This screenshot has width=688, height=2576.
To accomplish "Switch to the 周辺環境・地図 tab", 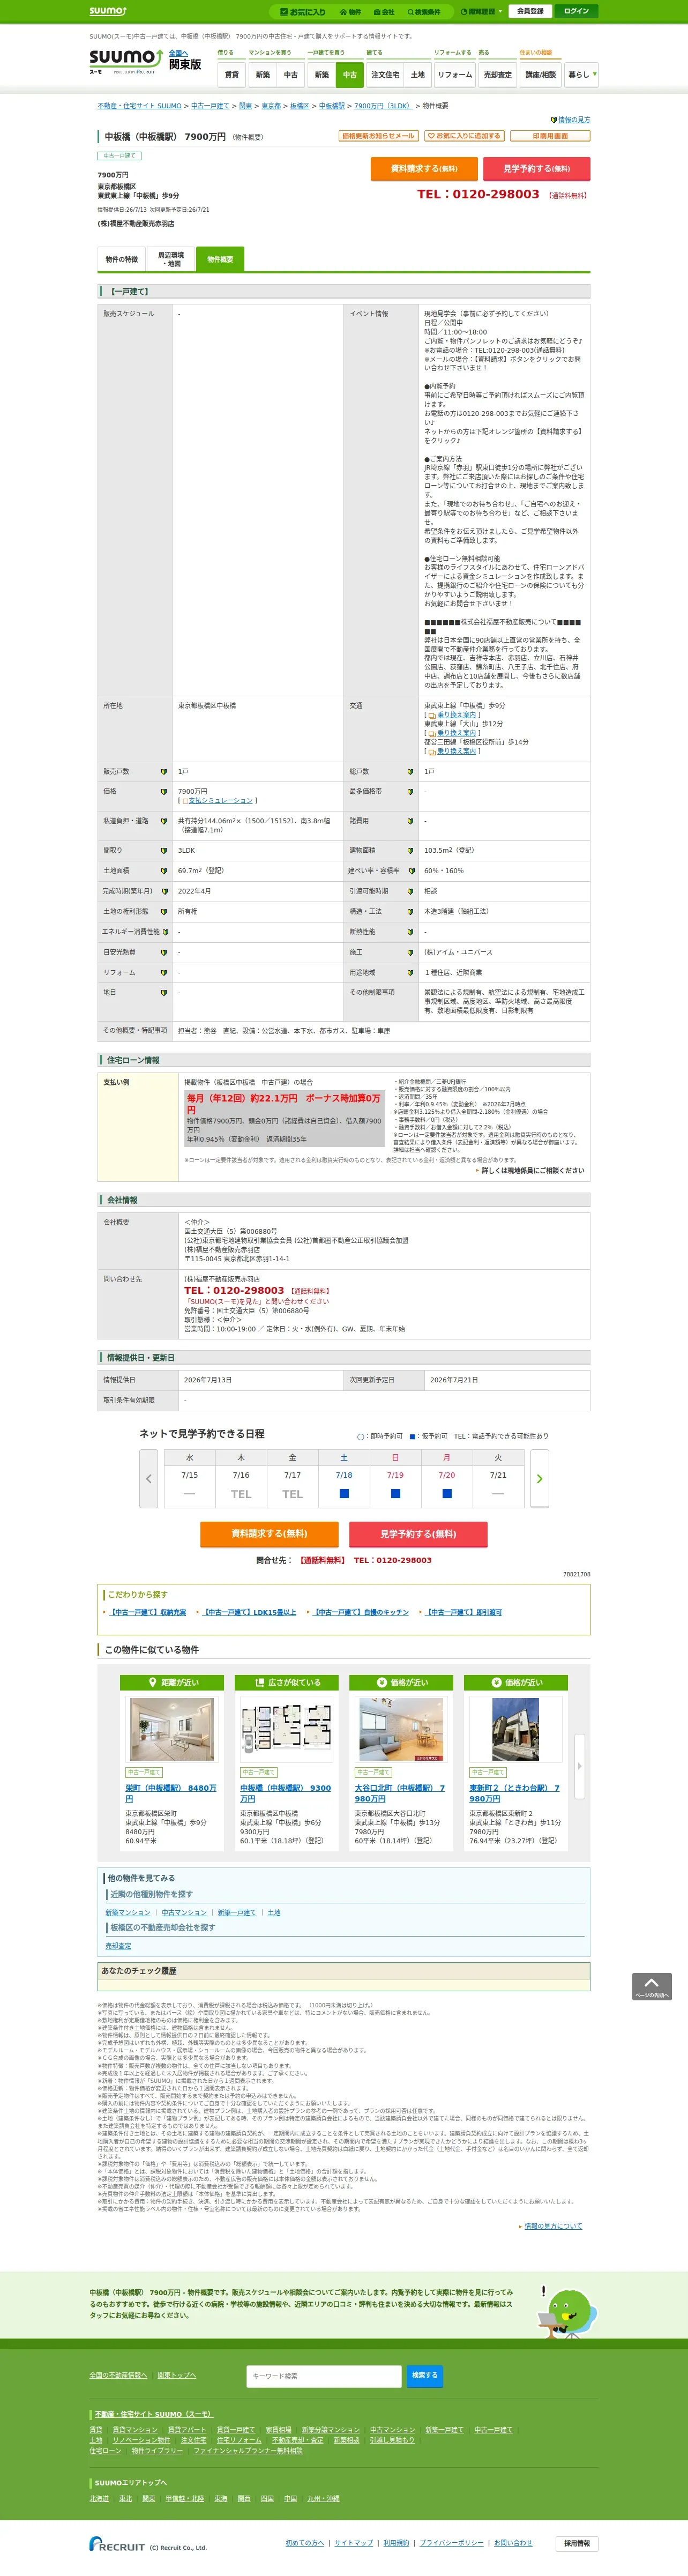I will click(x=171, y=260).
